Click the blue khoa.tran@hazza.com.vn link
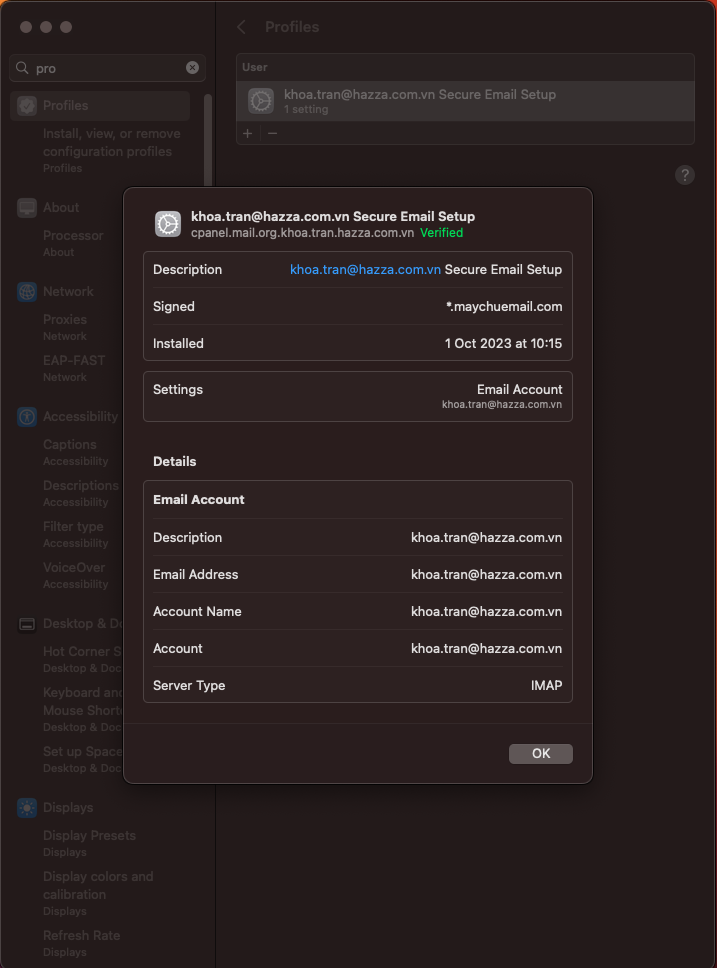Screen dimensions: 717x968 click(365, 270)
